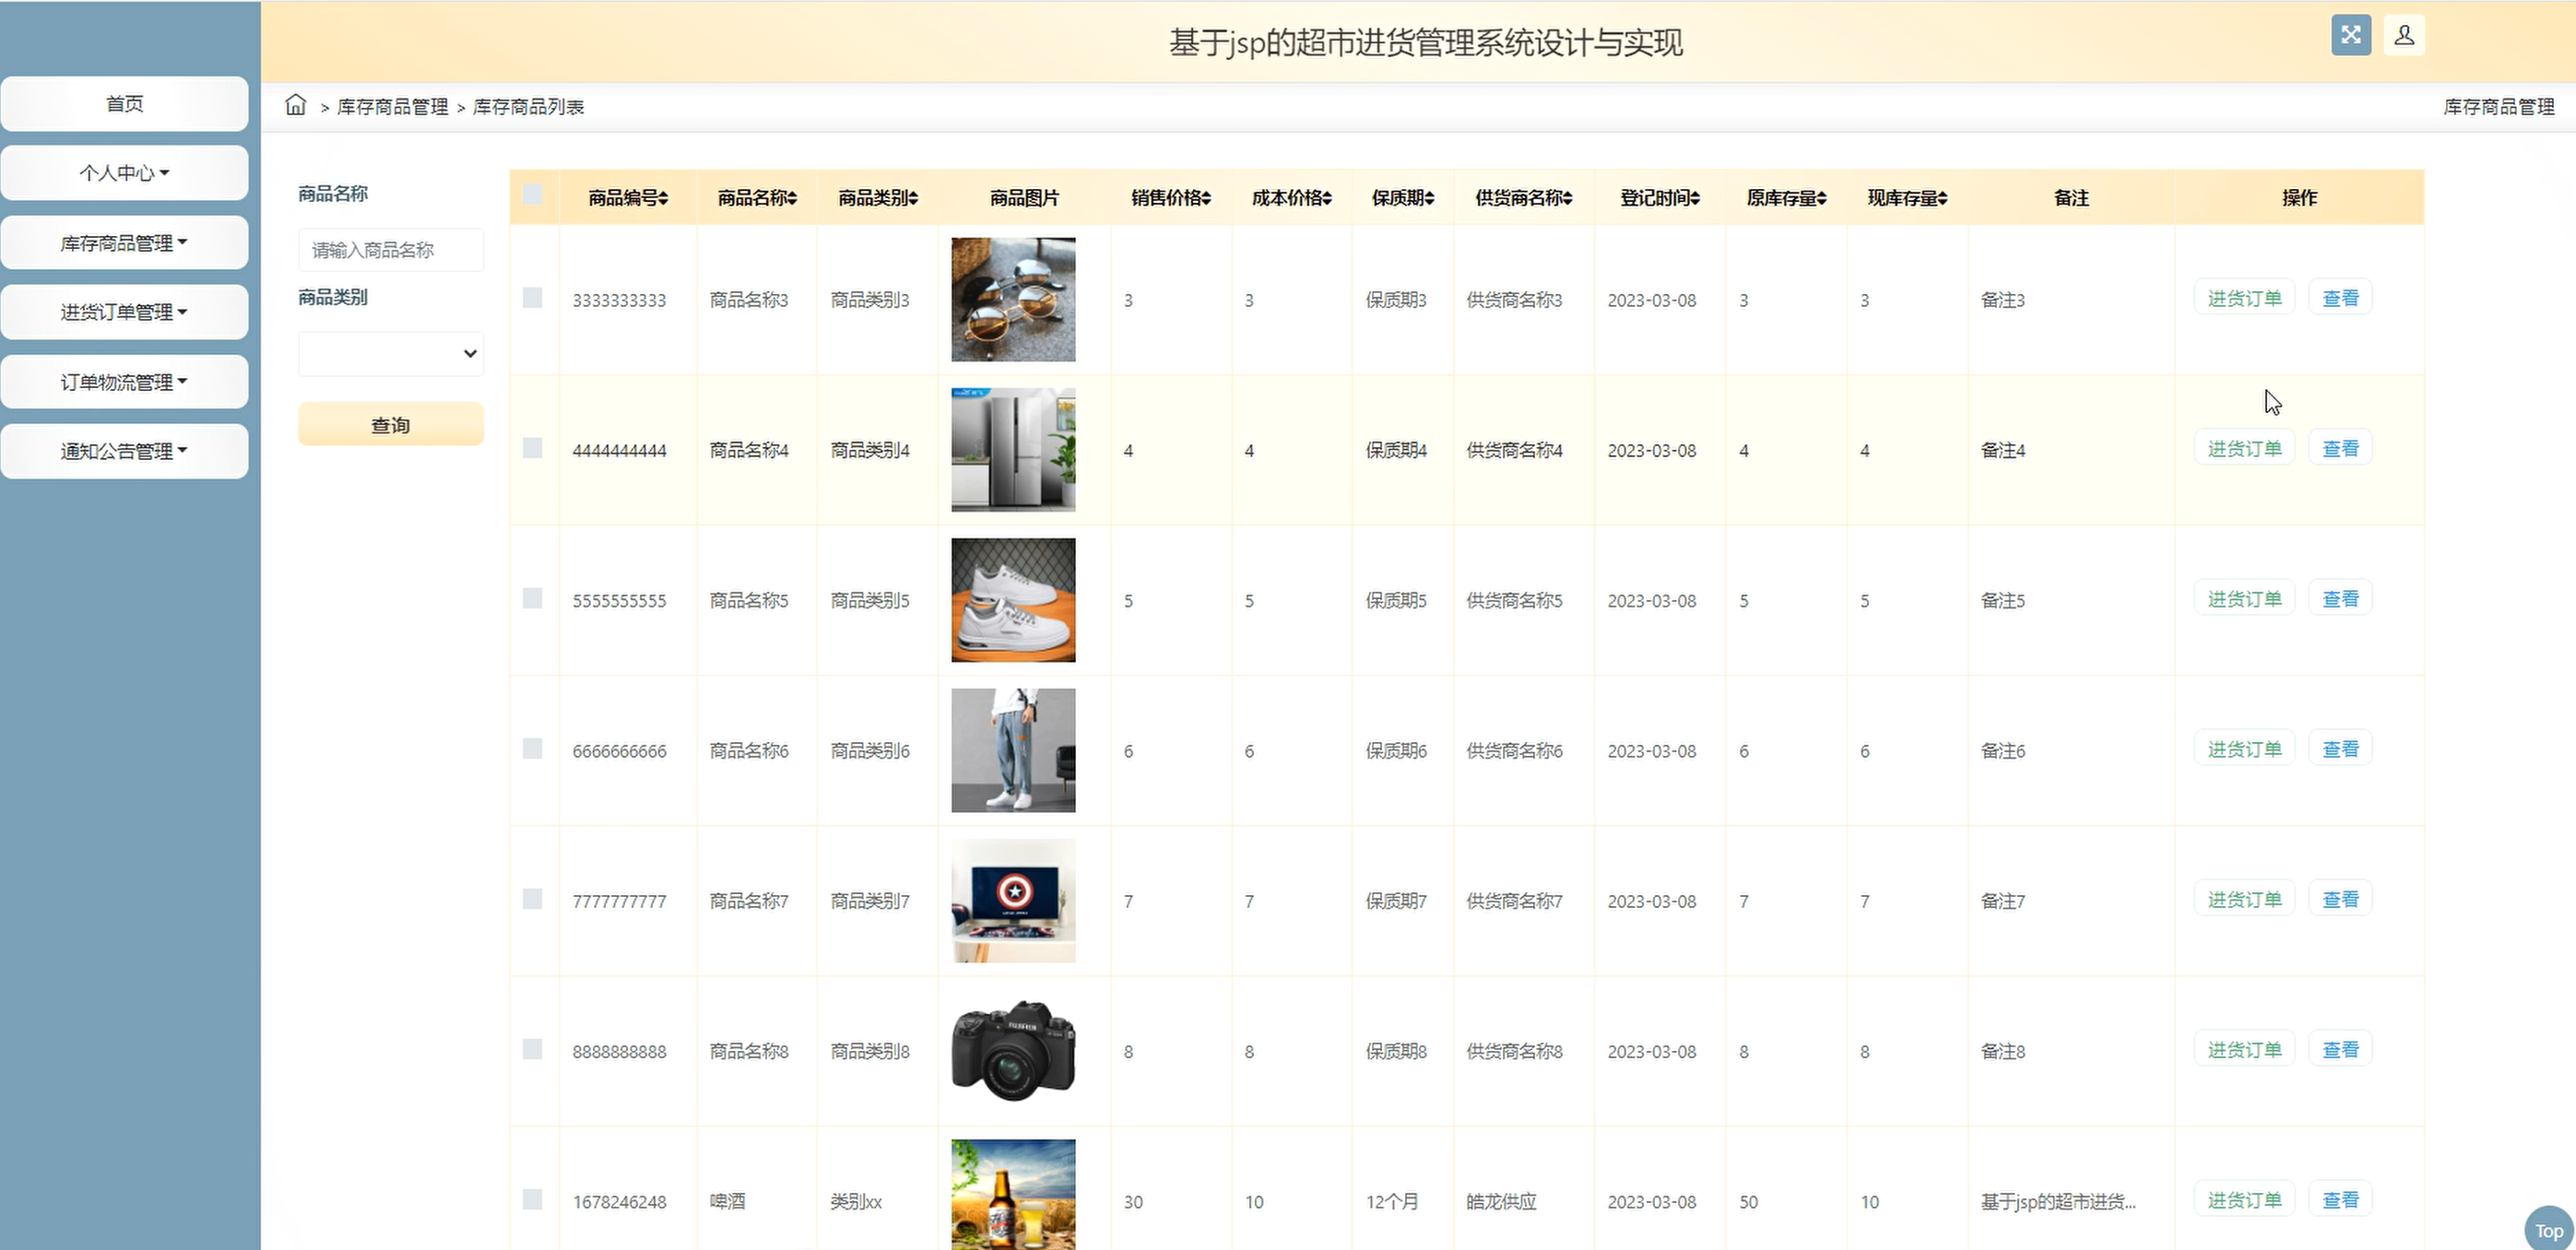Sort by 现库存量 column header
Screen dimensions: 2576x1250
point(1907,198)
